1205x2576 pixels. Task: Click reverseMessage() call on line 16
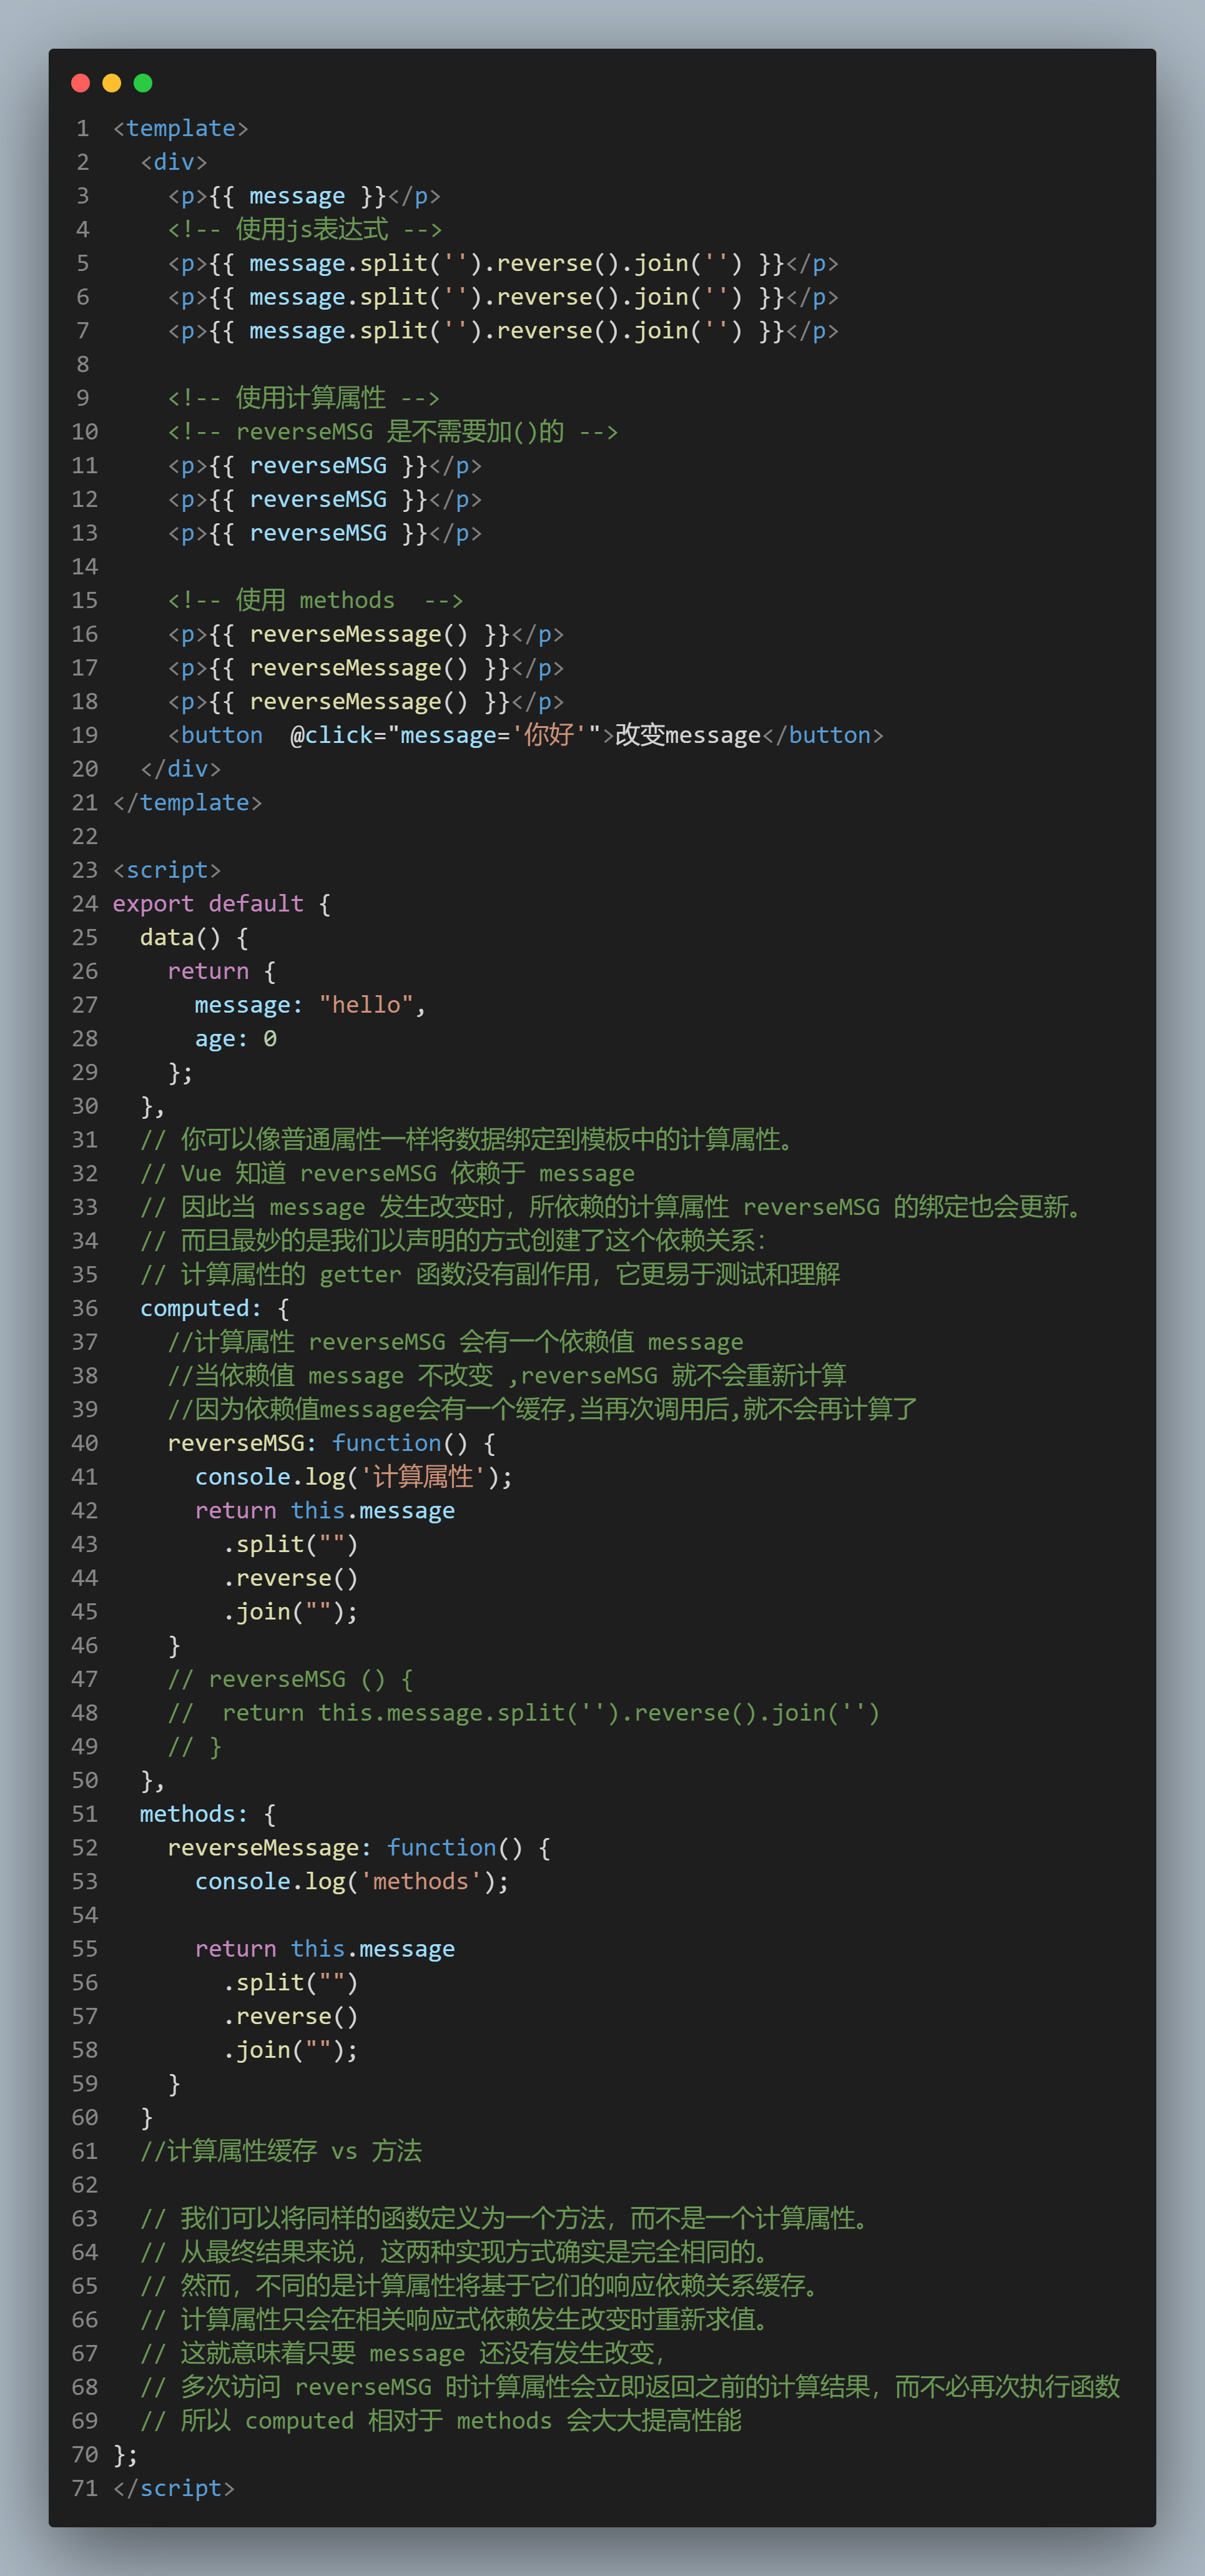tap(358, 634)
